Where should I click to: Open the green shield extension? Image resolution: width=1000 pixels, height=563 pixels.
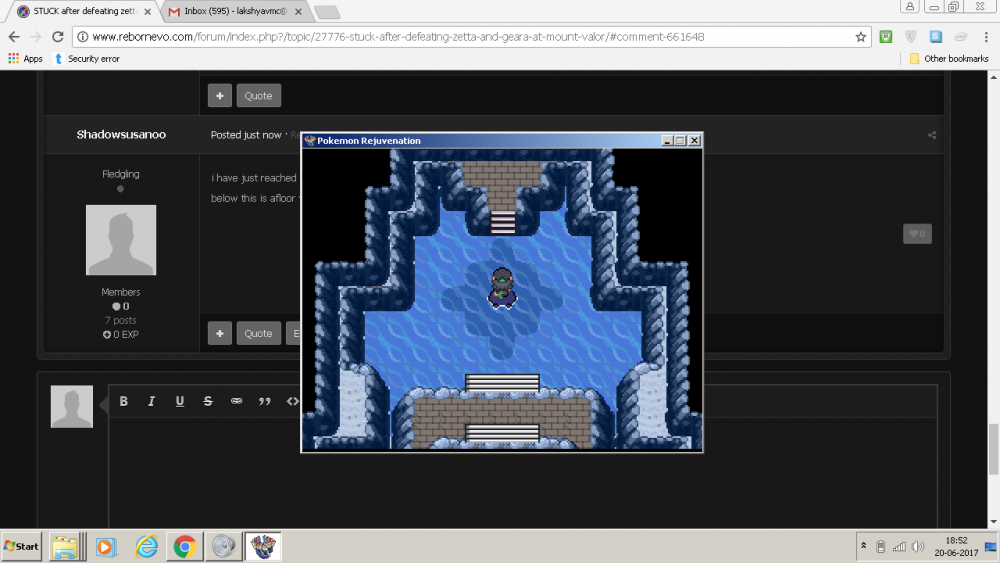[886, 37]
